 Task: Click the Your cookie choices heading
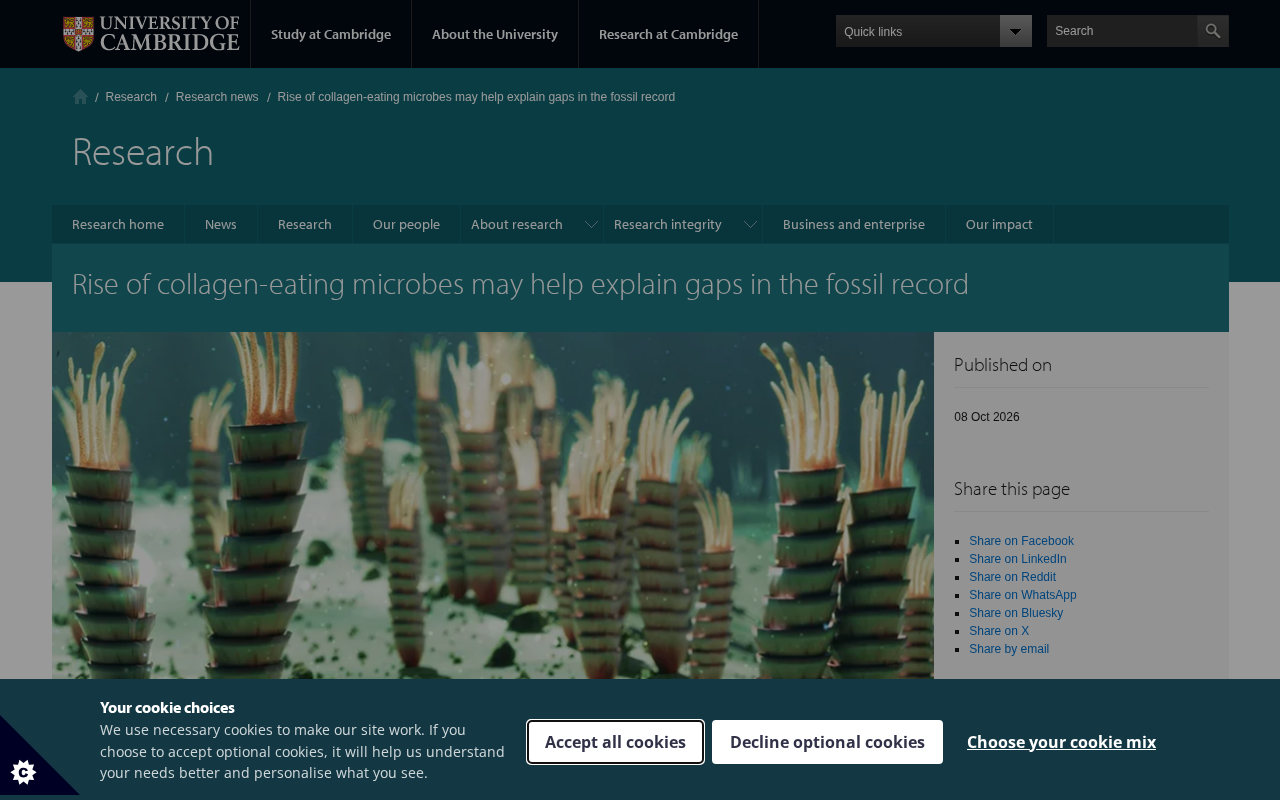[x=167, y=708]
